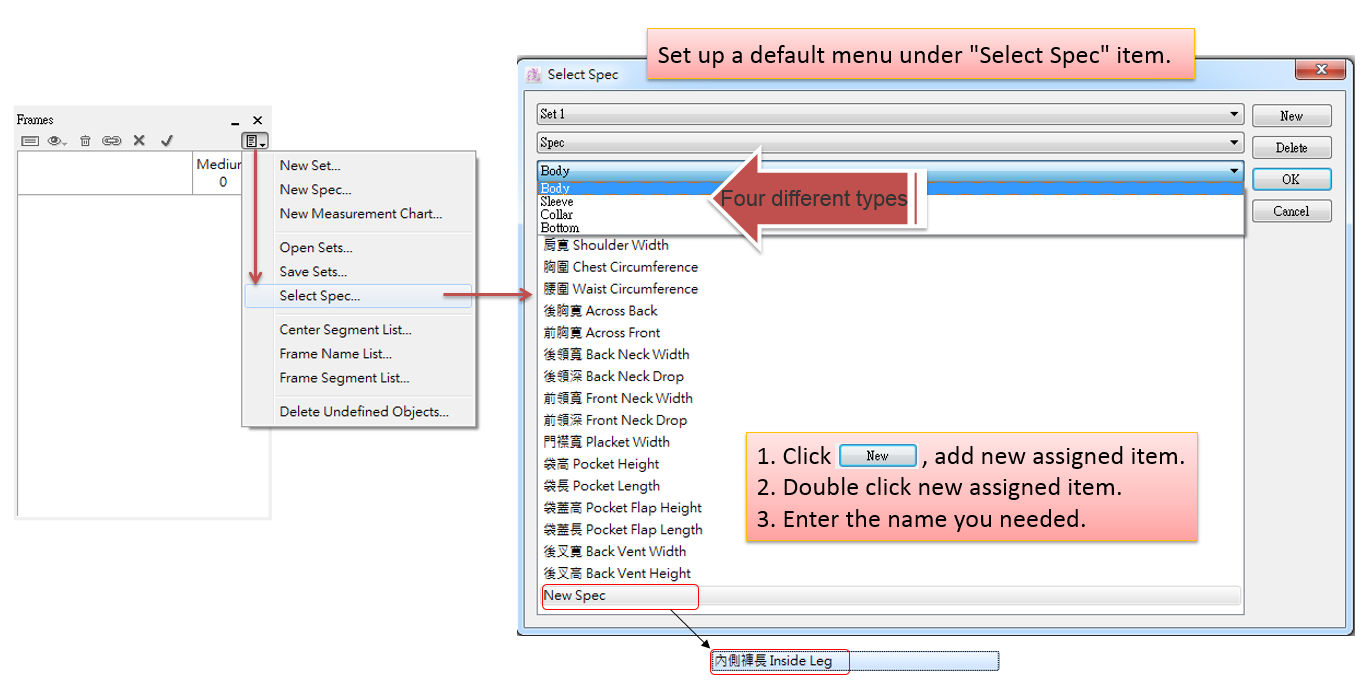Viewport: 1366px width, 682px height.
Task: Click the trash can delete icon
Action: (x=86, y=141)
